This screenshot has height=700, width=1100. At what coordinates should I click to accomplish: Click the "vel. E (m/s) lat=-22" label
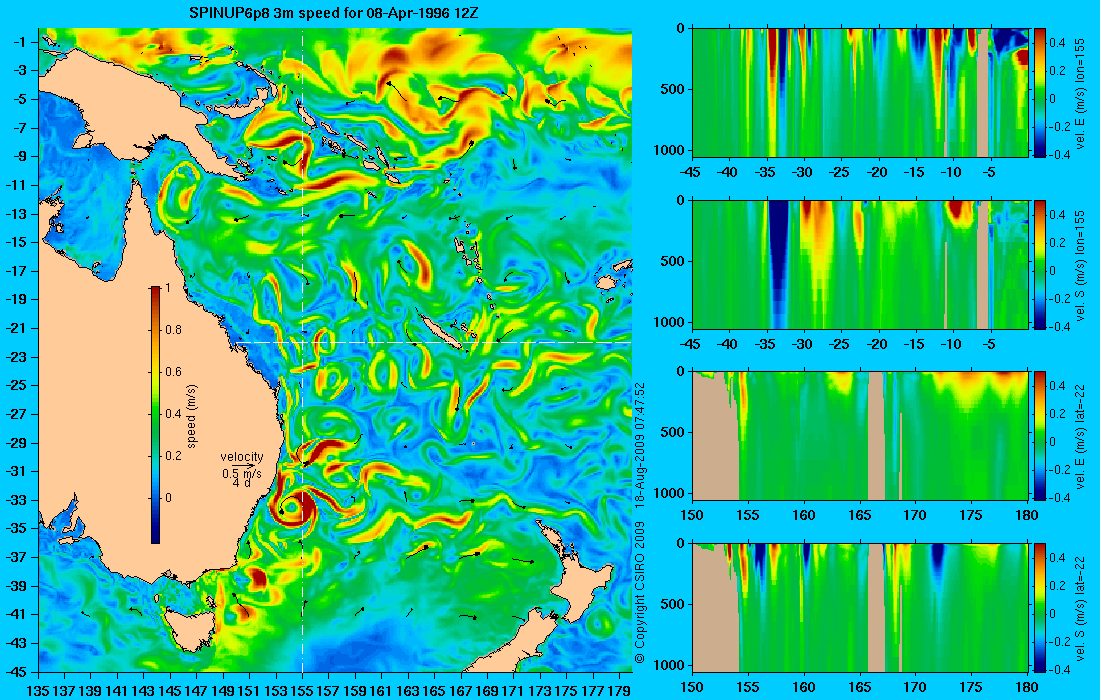[1080, 435]
